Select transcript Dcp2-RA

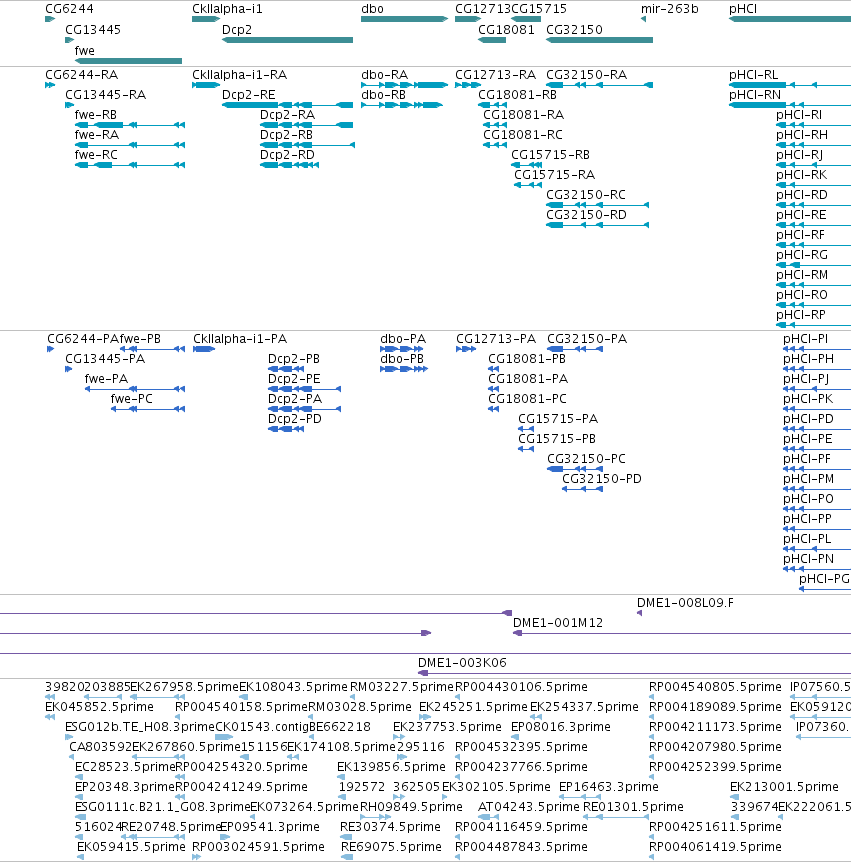click(x=288, y=115)
